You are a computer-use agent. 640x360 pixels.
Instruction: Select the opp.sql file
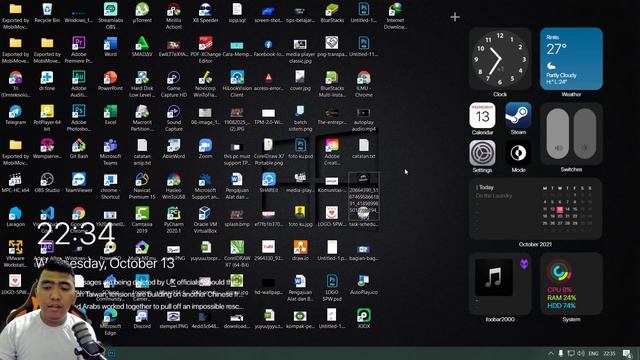tap(237, 12)
